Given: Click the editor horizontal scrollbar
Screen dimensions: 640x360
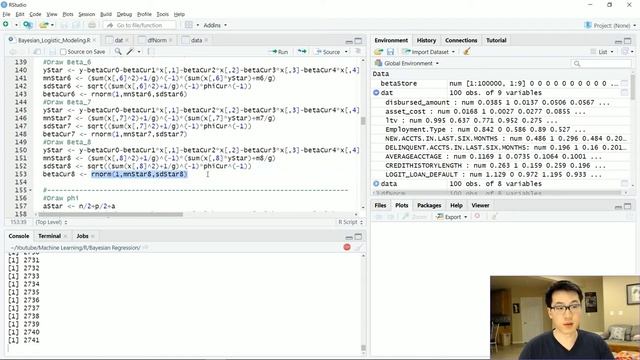Looking at the screenshot, I should 110,214.
